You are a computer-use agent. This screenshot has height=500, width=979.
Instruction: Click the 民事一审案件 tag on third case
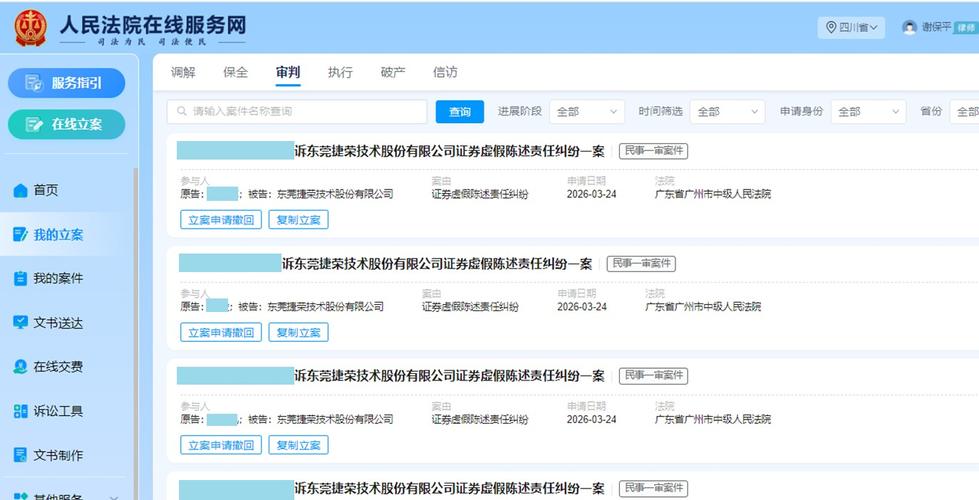coord(654,376)
